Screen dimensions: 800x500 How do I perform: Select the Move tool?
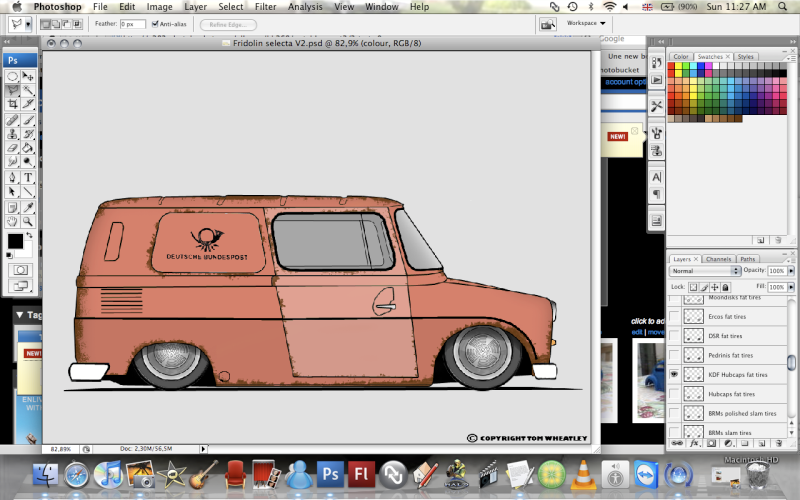tap(28, 77)
